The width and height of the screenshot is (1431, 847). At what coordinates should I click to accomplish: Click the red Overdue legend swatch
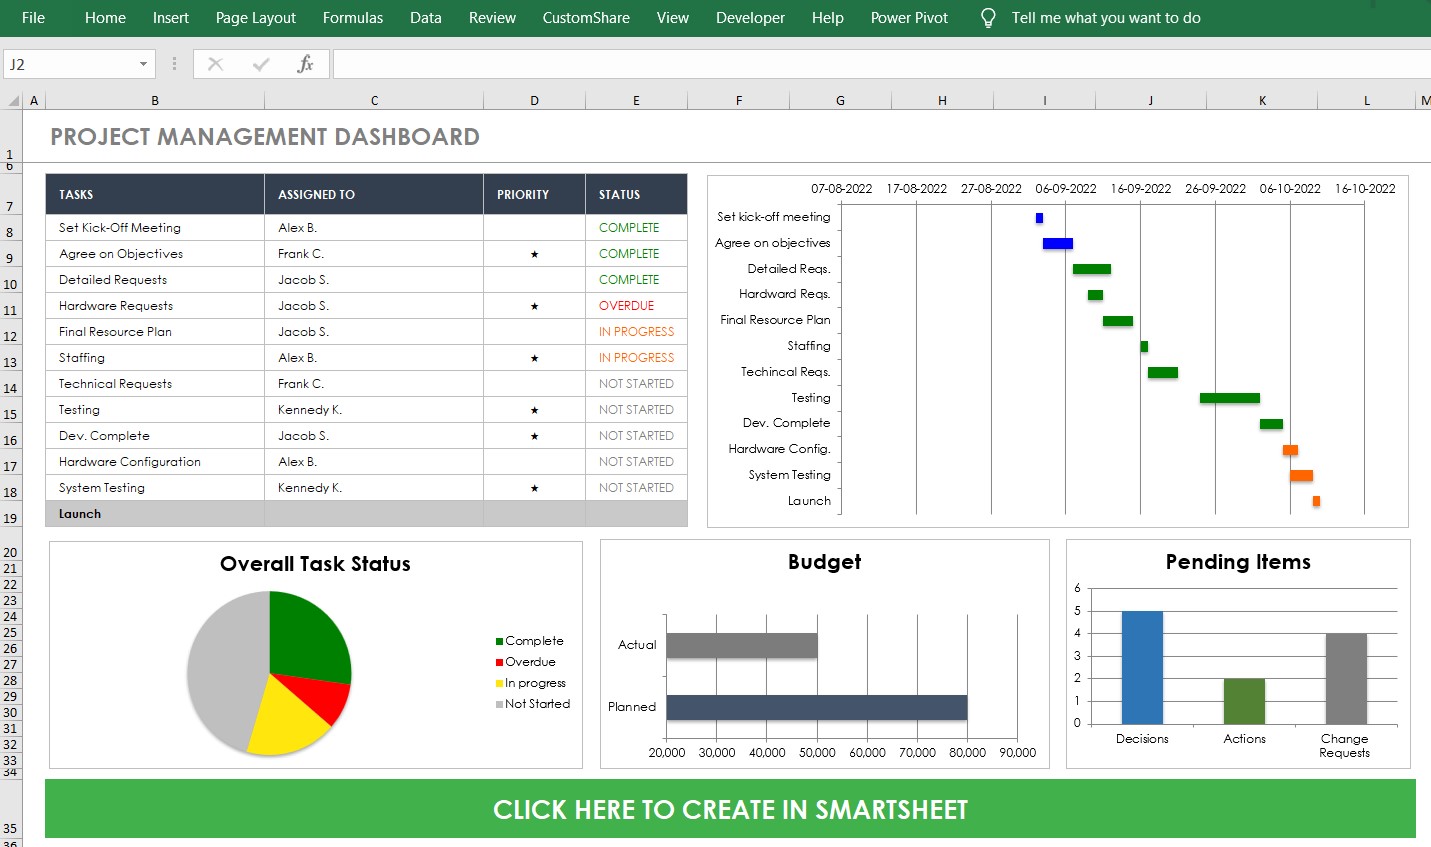pos(499,662)
